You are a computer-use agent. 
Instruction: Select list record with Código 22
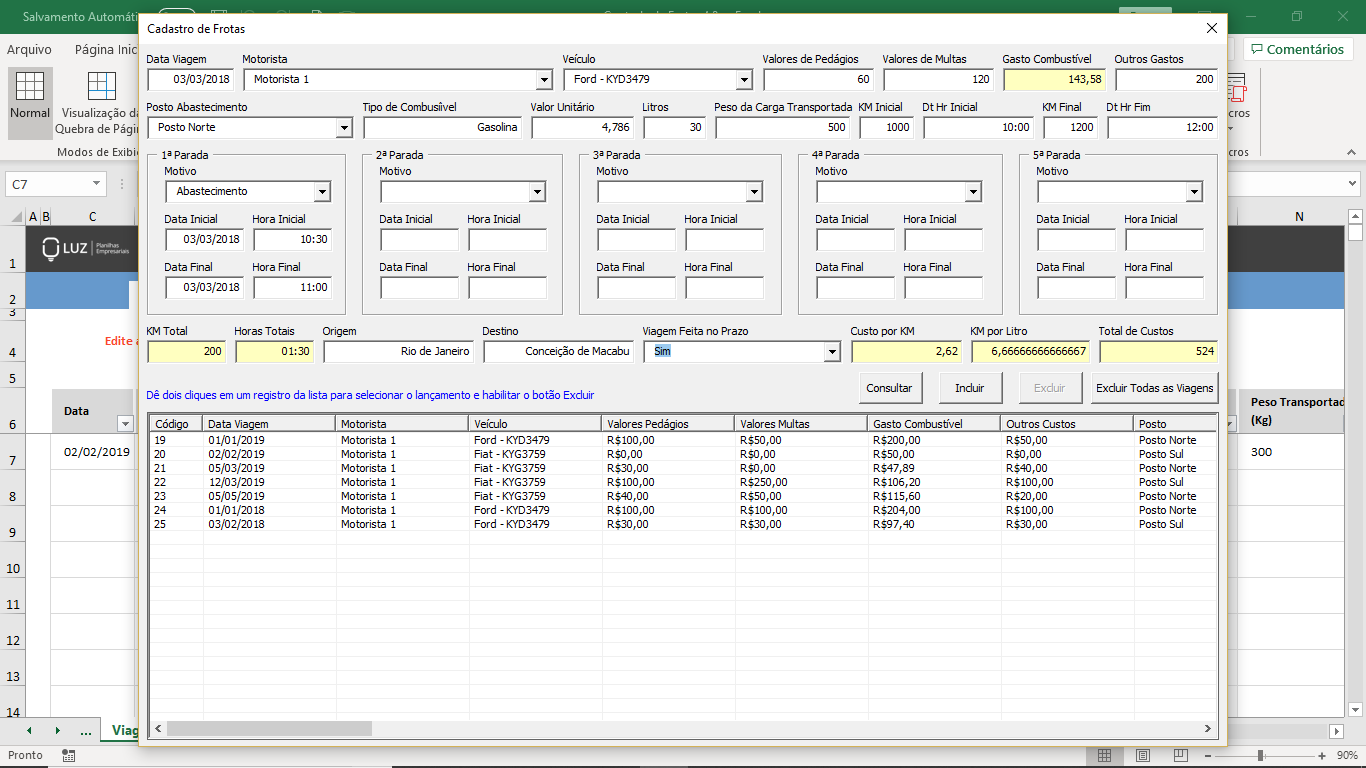[683, 482]
